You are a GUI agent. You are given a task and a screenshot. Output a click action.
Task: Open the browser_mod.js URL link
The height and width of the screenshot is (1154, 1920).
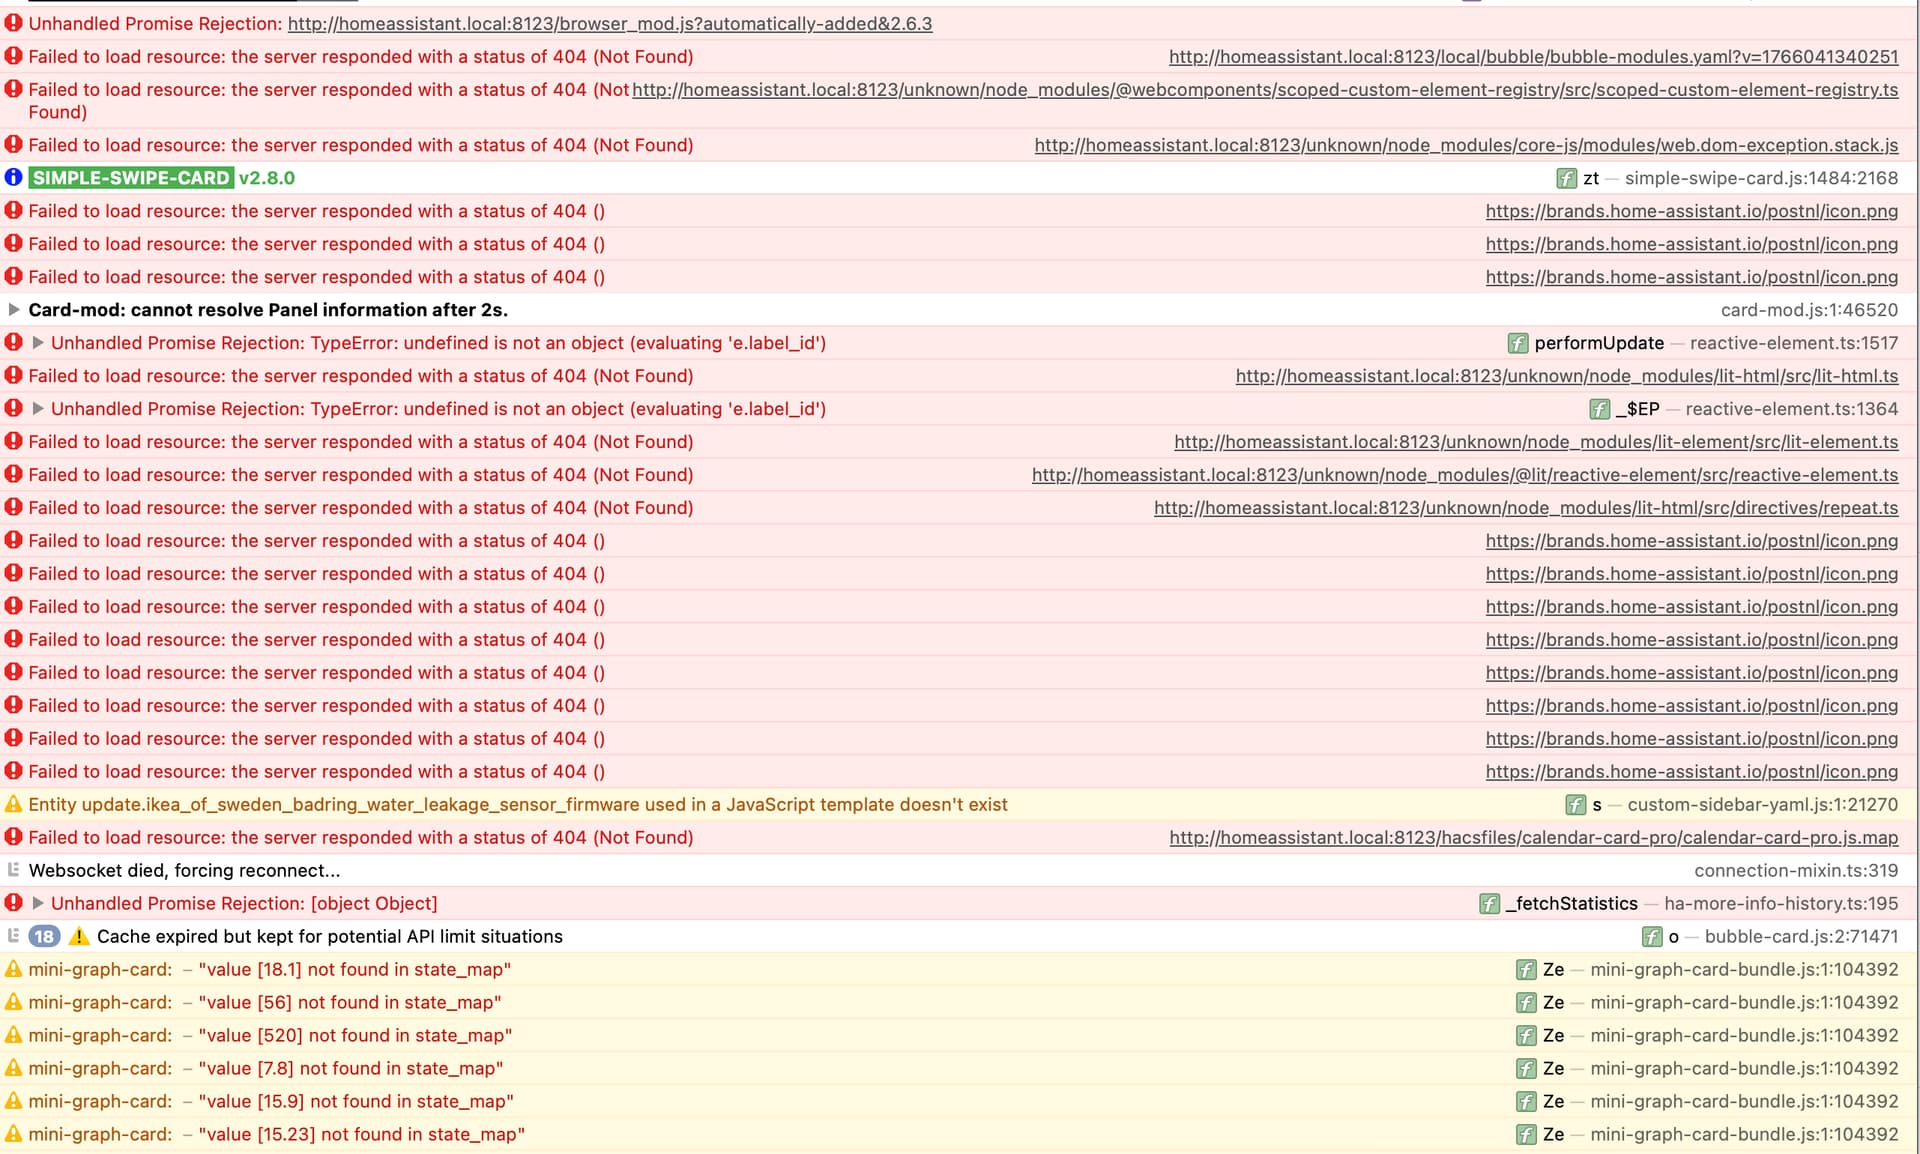click(609, 23)
